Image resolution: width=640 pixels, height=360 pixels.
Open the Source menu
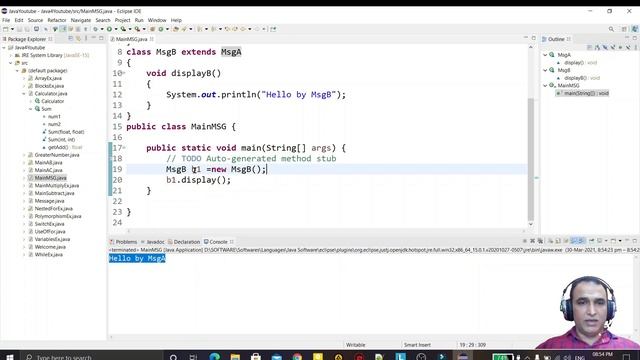36,20
